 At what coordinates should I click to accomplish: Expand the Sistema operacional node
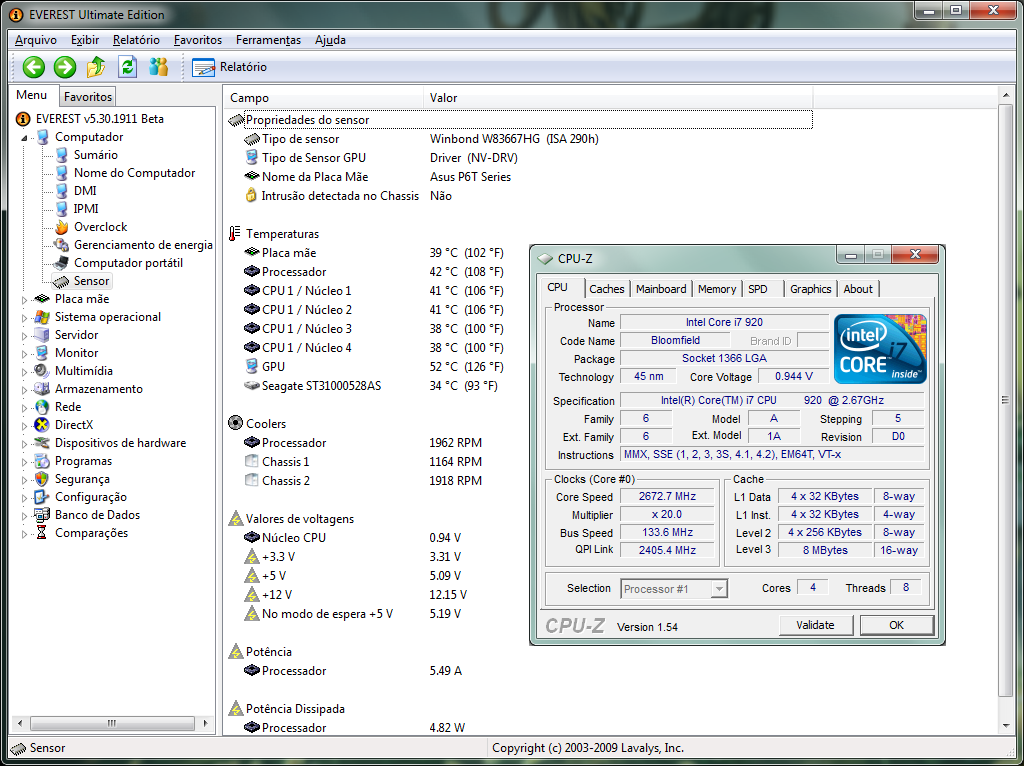click(24, 317)
